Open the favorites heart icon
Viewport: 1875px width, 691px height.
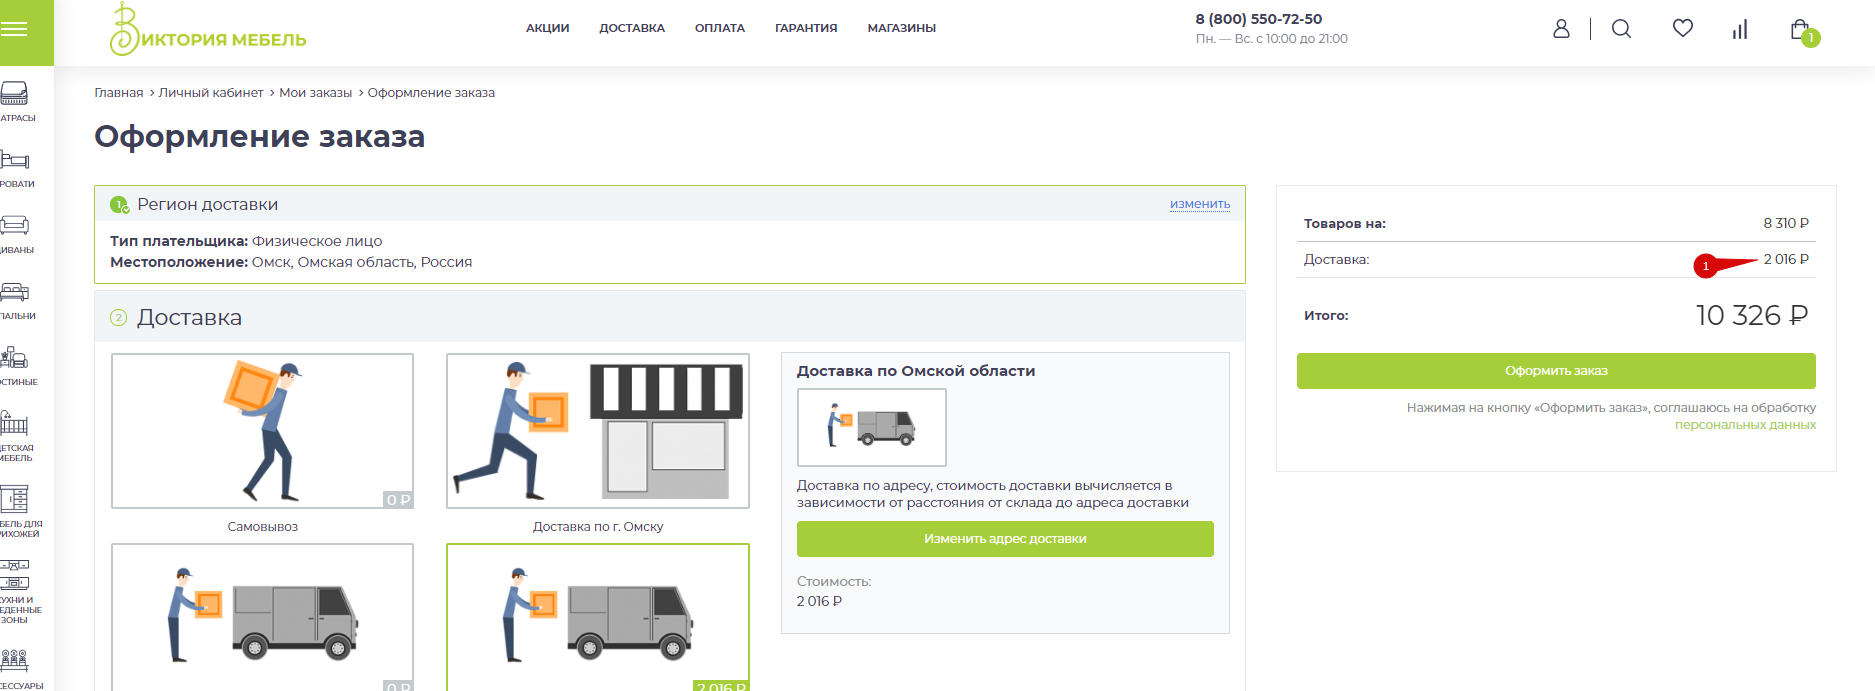(1683, 28)
